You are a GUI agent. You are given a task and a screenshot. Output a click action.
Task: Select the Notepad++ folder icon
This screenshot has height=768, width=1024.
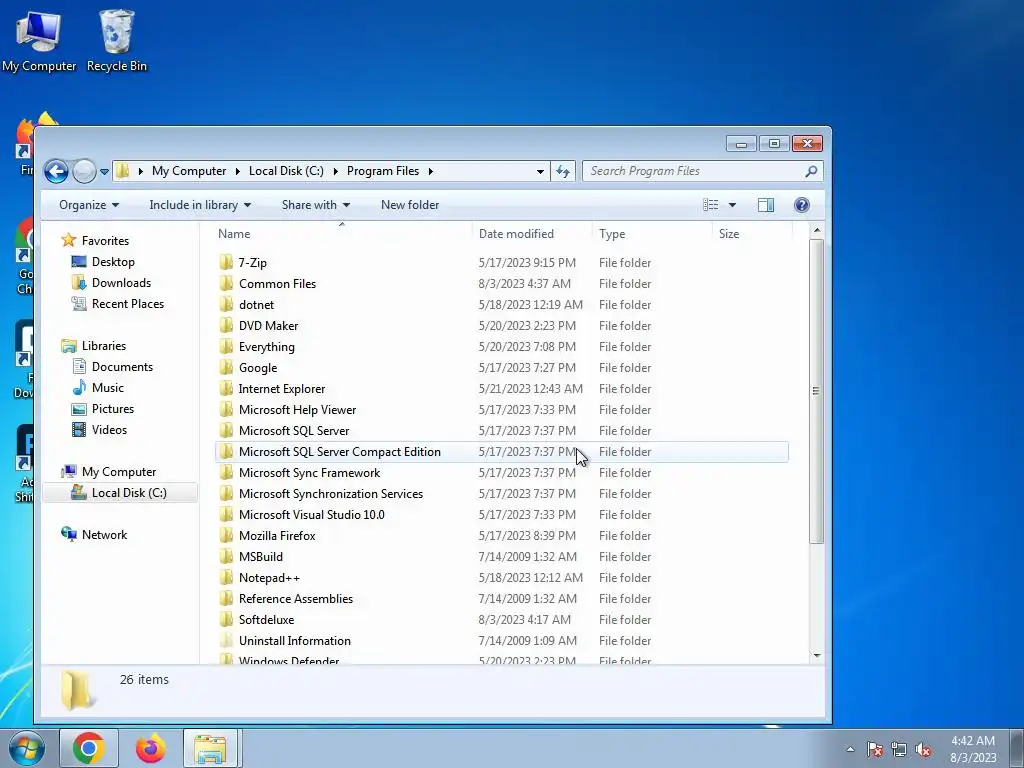[x=226, y=577]
